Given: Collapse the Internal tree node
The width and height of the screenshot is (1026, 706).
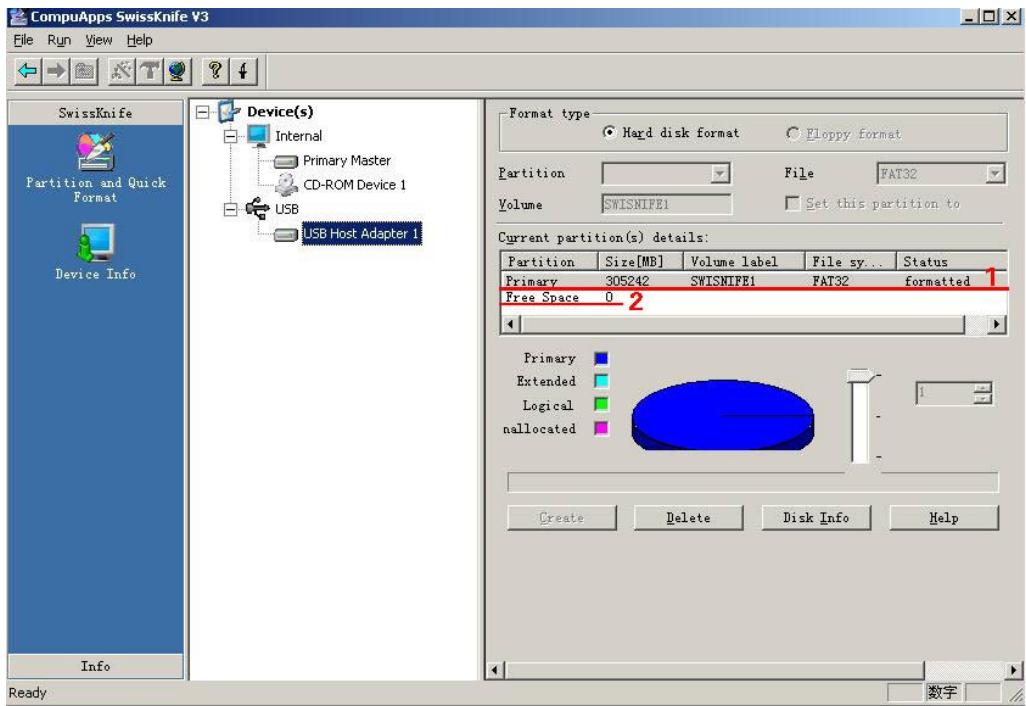Looking at the screenshot, I should (x=230, y=136).
